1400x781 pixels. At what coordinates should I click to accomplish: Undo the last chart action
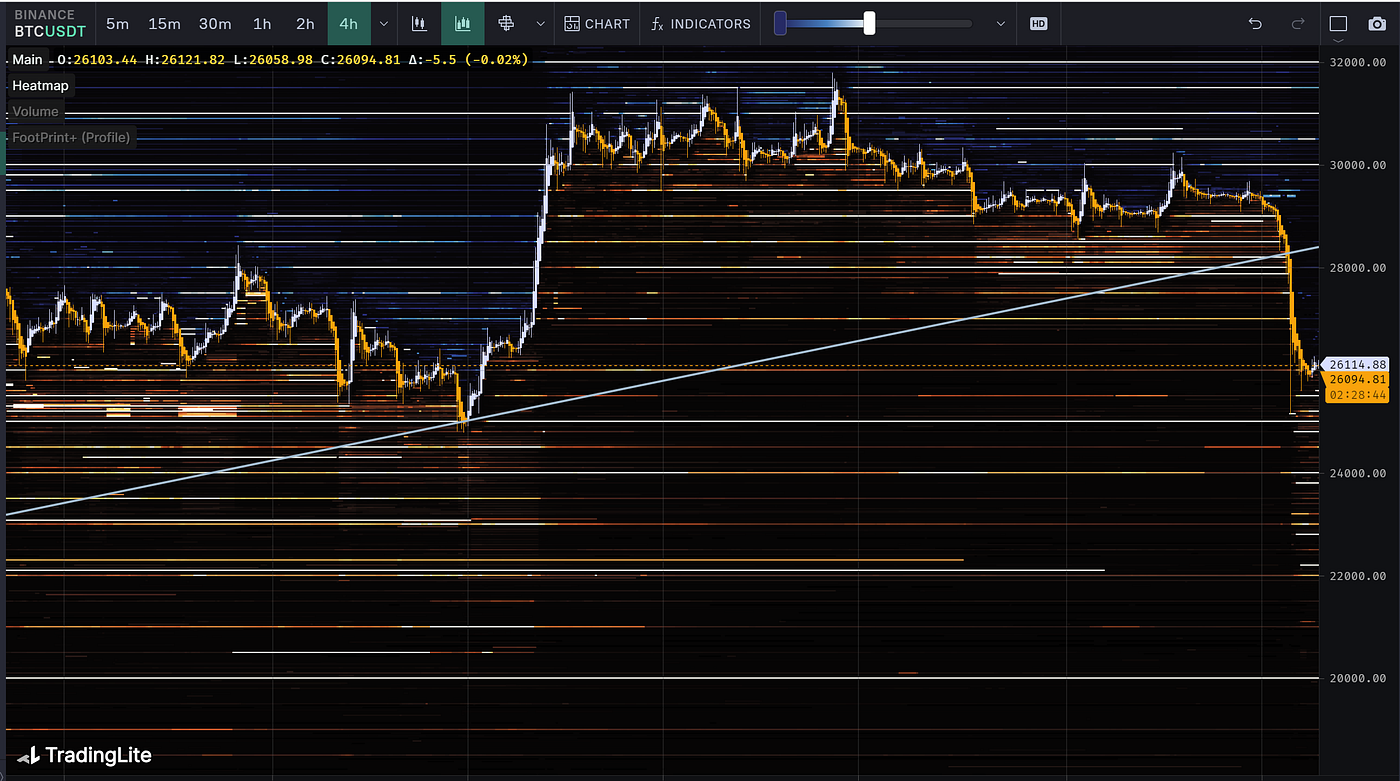point(1256,23)
